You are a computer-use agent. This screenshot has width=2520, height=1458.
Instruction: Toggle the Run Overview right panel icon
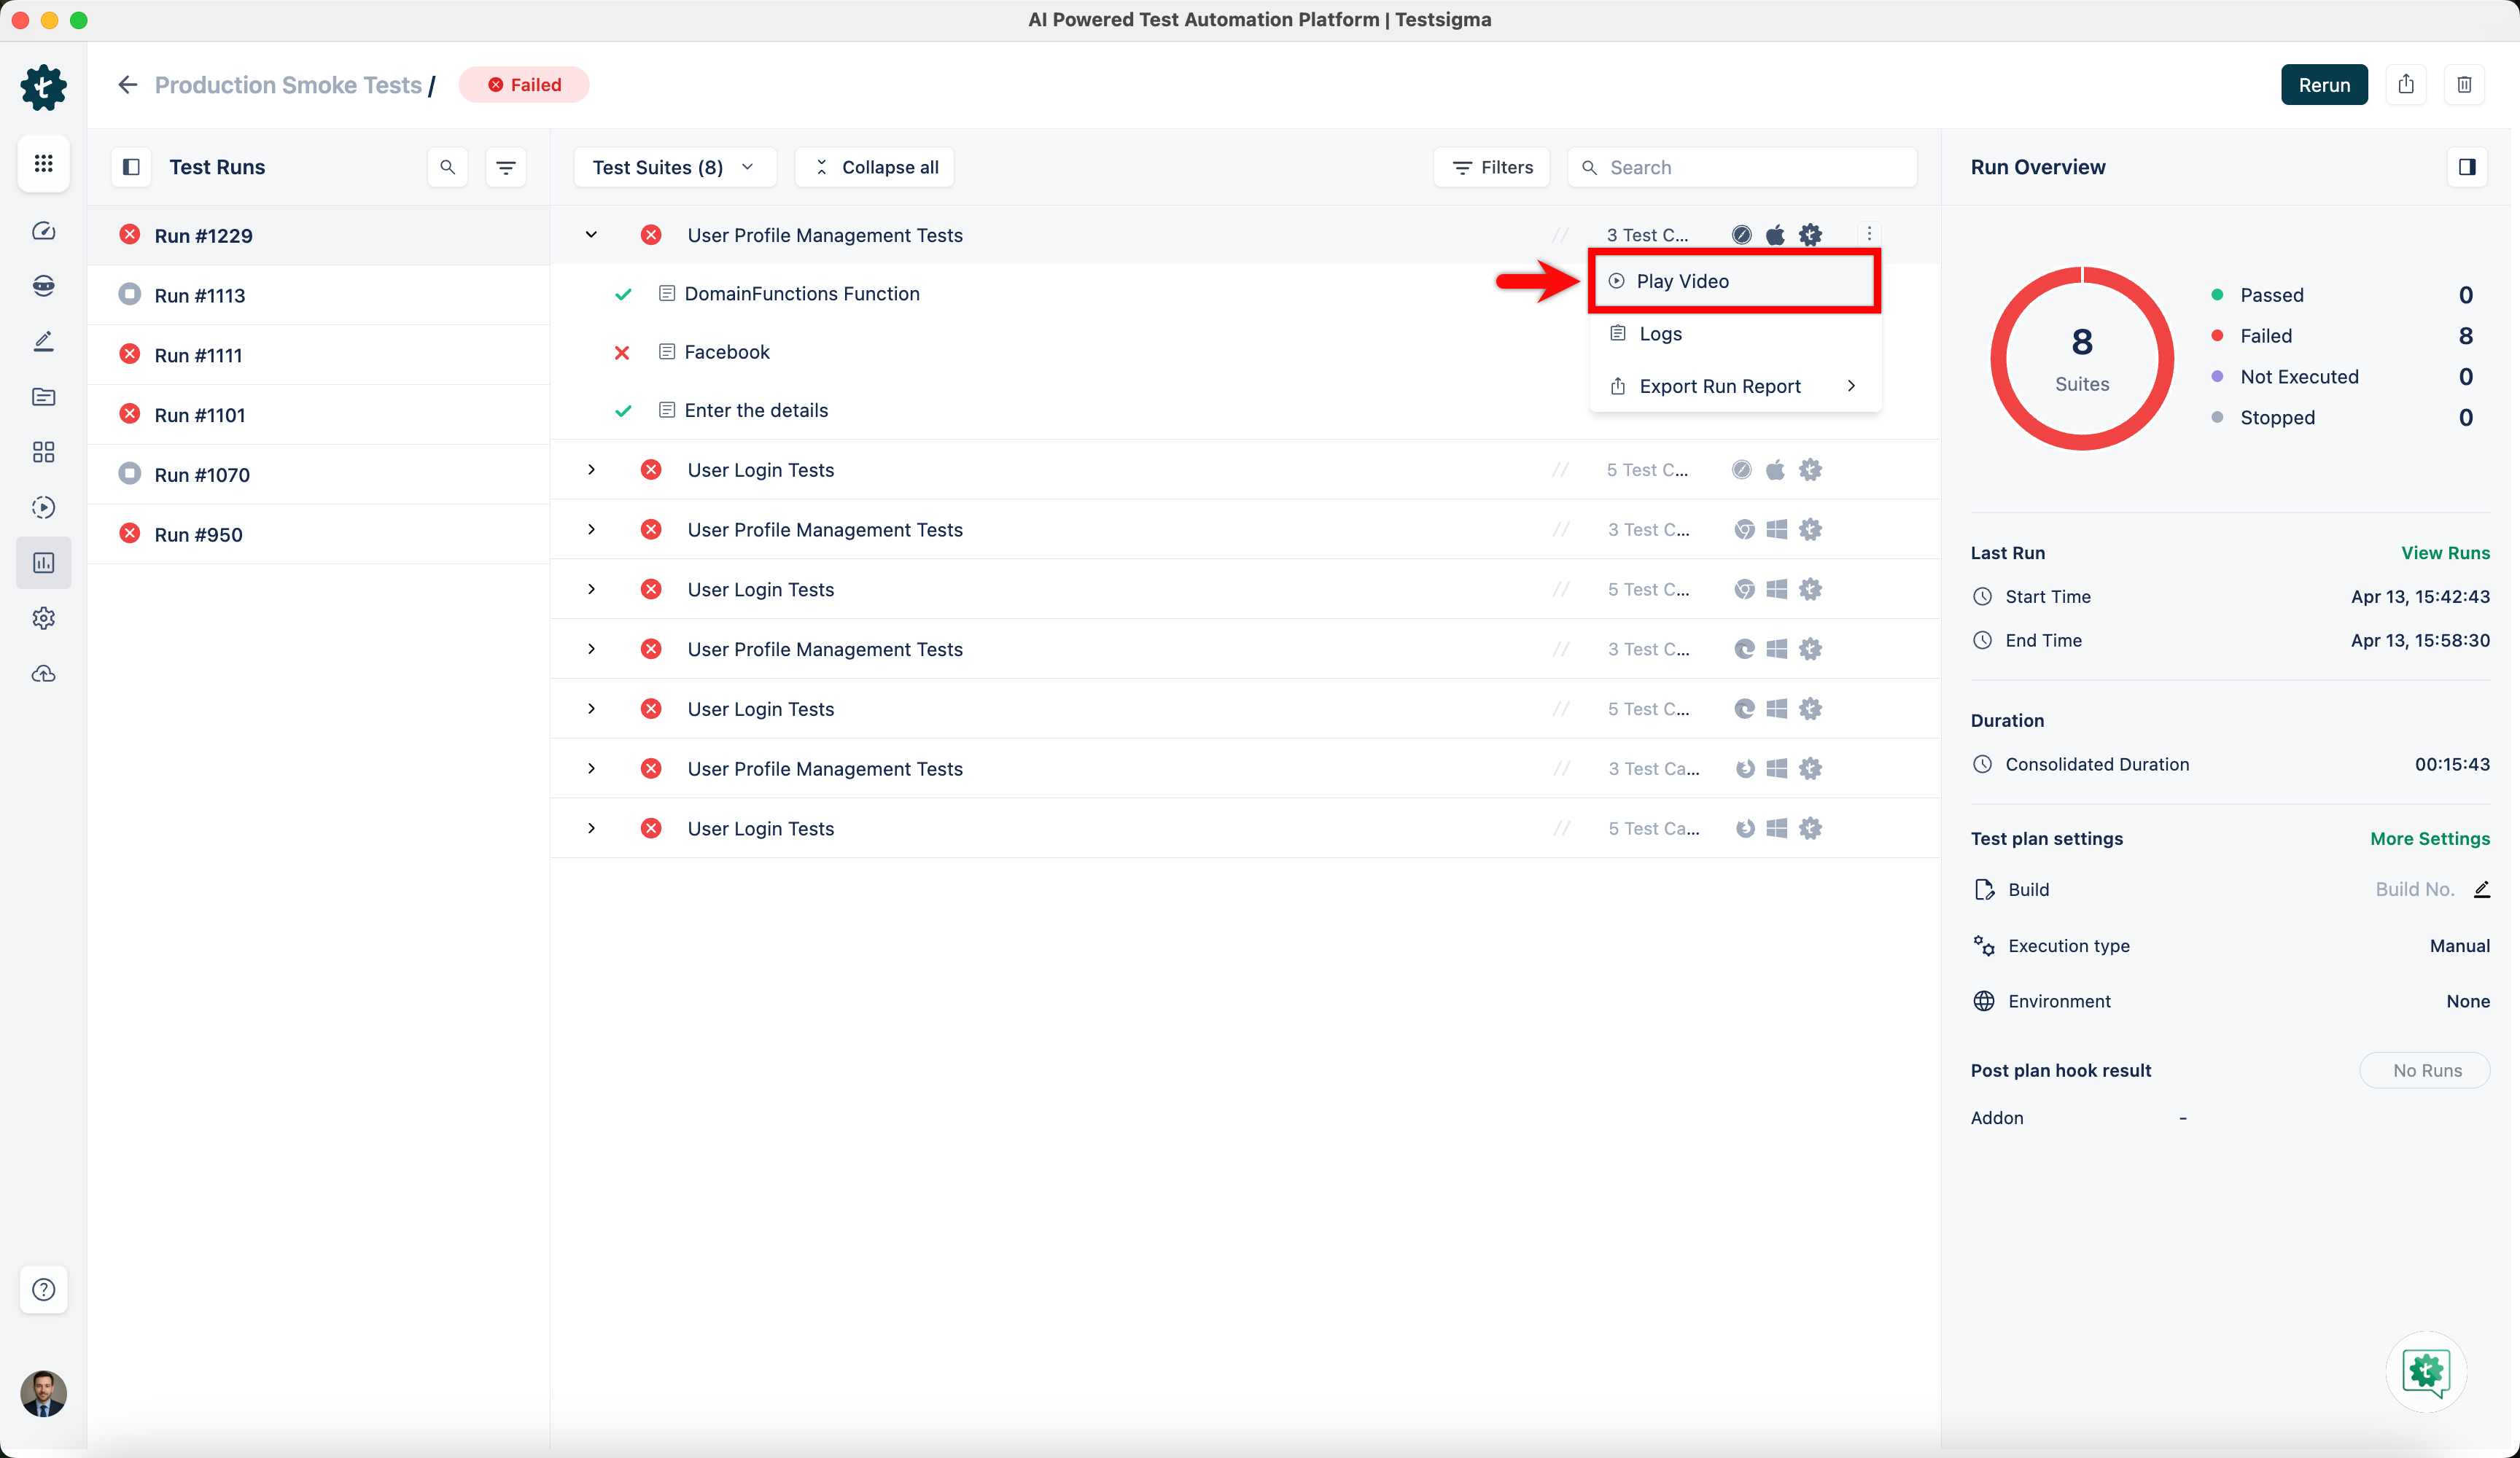tap(2467, 167)
